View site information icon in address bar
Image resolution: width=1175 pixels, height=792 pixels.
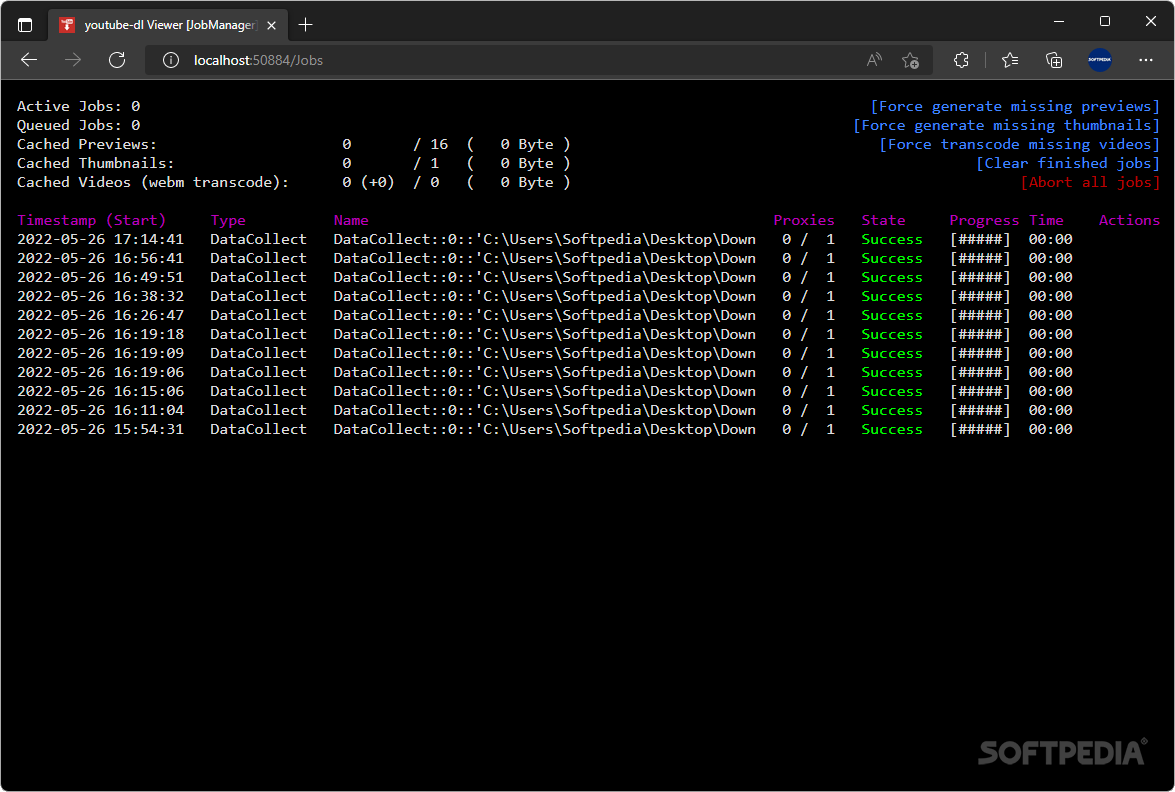coord(171,60)
